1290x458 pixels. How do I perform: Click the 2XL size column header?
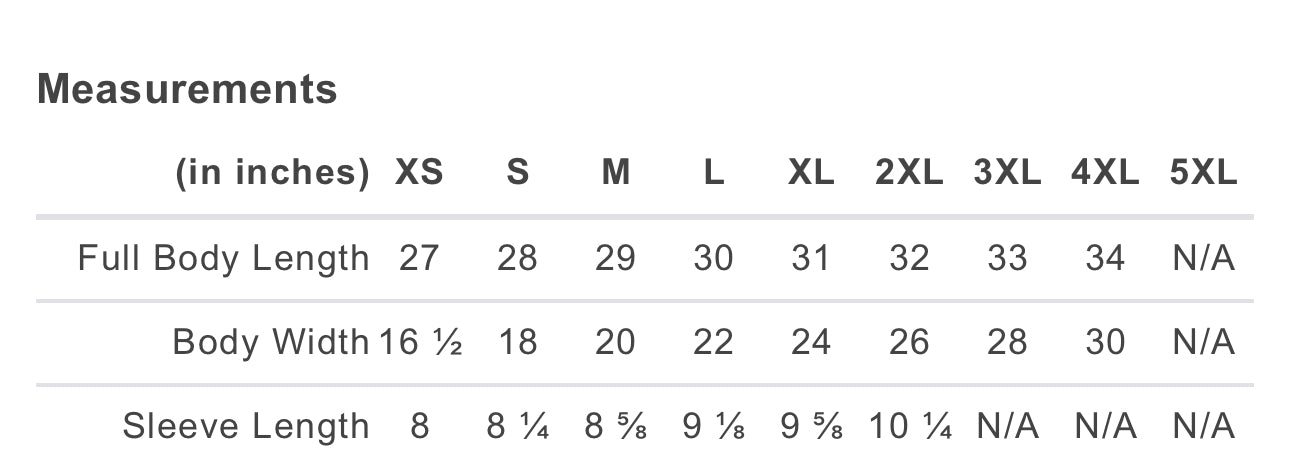point(909,174)
